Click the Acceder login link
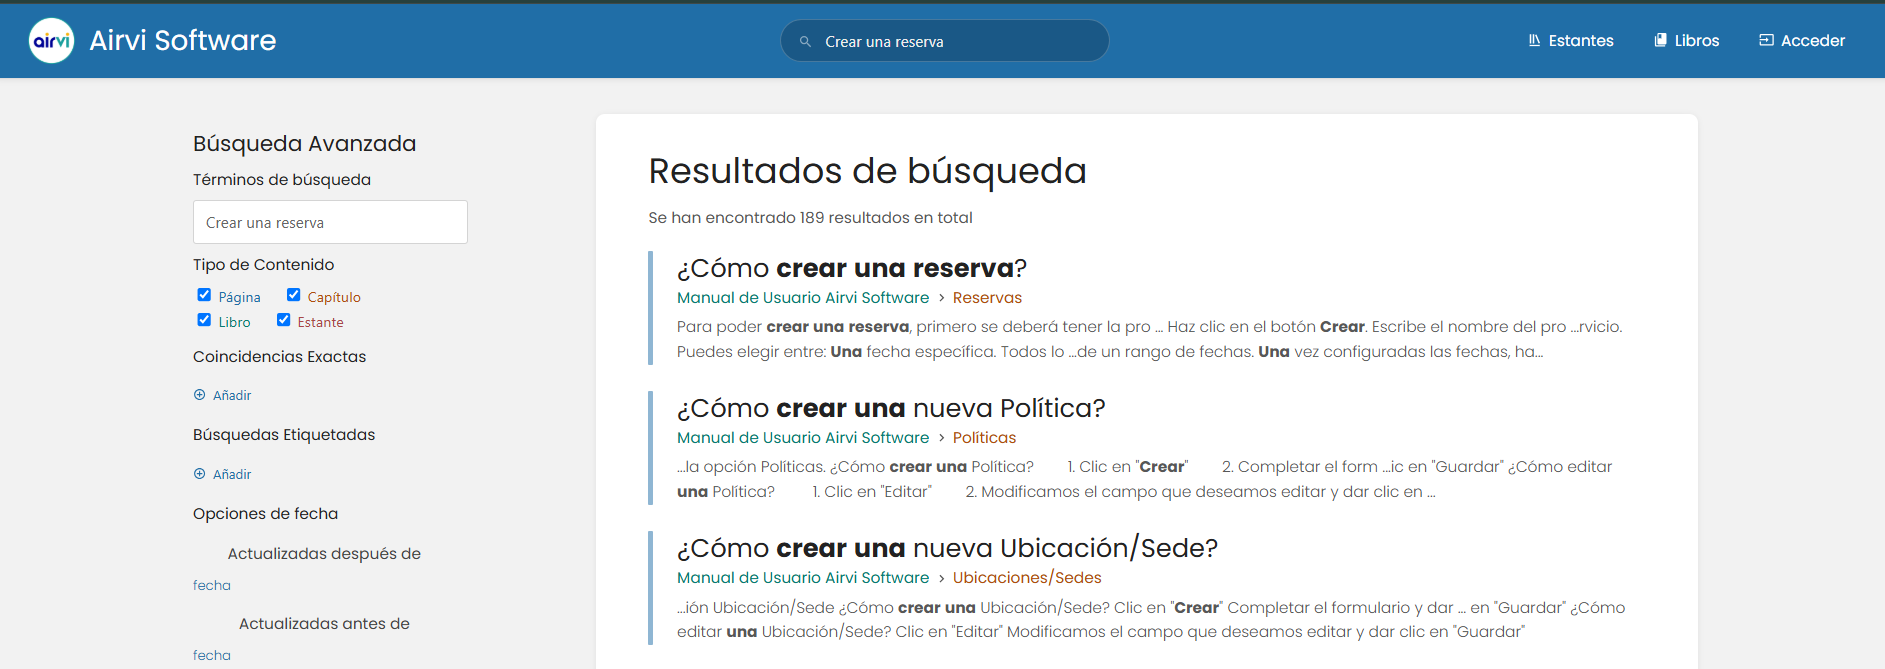Screen dimensions: 1885x669 (1802, 41)
